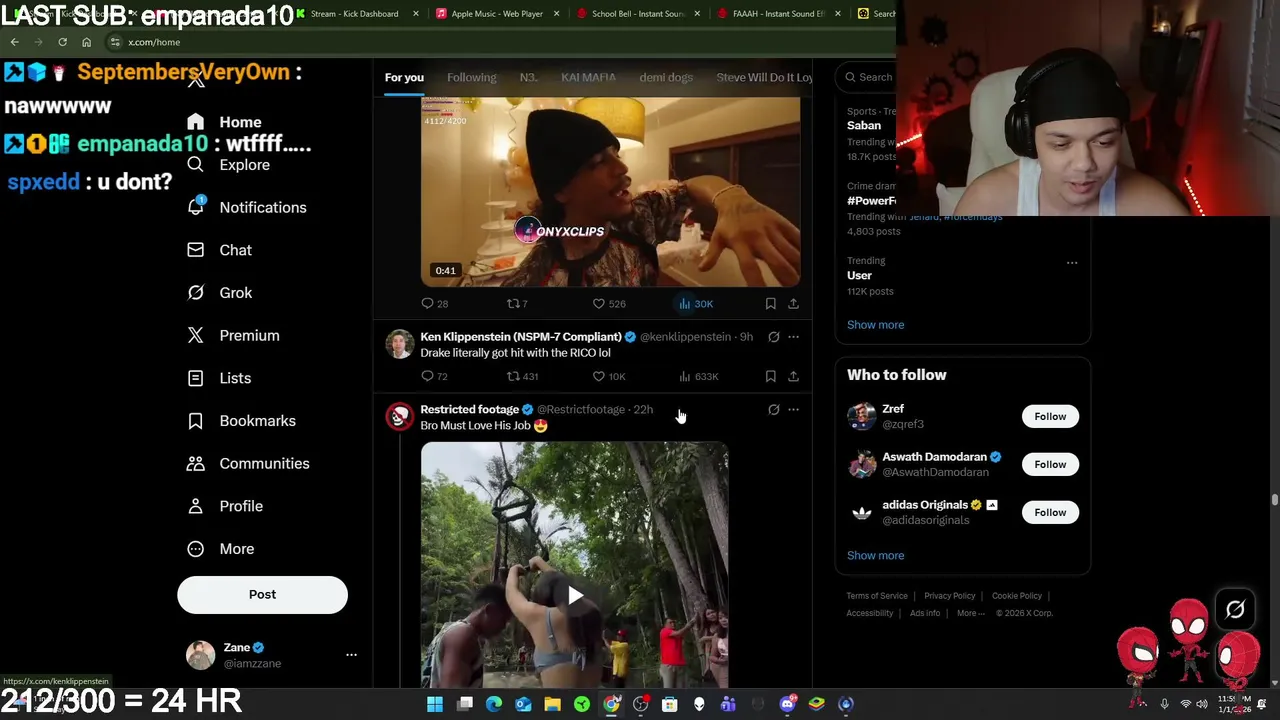
Task: Expand the More sidebar menu
Action: click(x=221, y=549)
